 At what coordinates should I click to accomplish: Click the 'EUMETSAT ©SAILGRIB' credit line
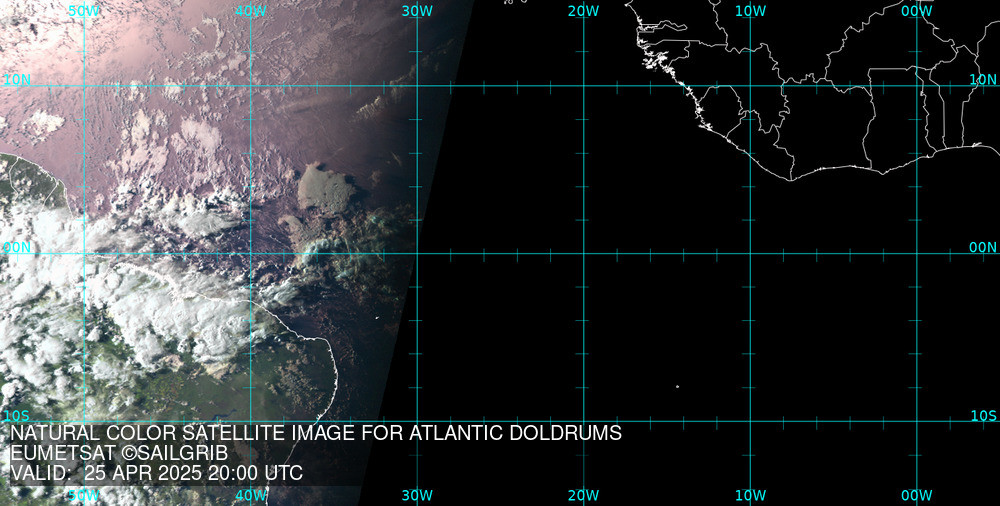pos(119,453)
